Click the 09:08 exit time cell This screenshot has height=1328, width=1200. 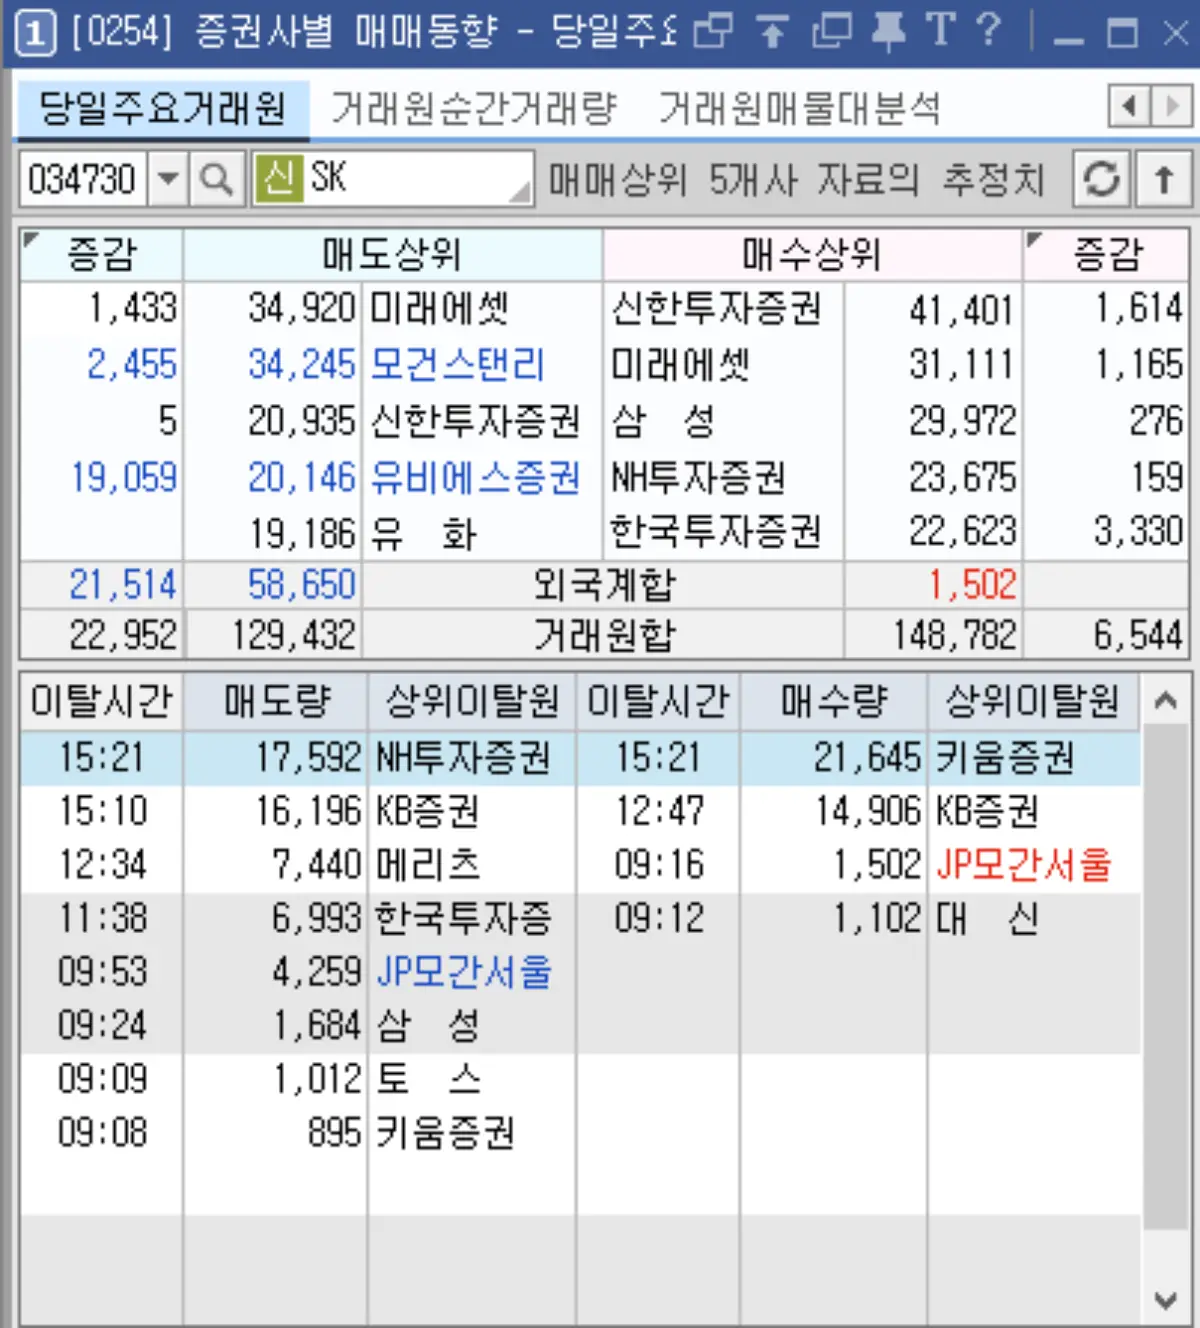[103, 1132]
